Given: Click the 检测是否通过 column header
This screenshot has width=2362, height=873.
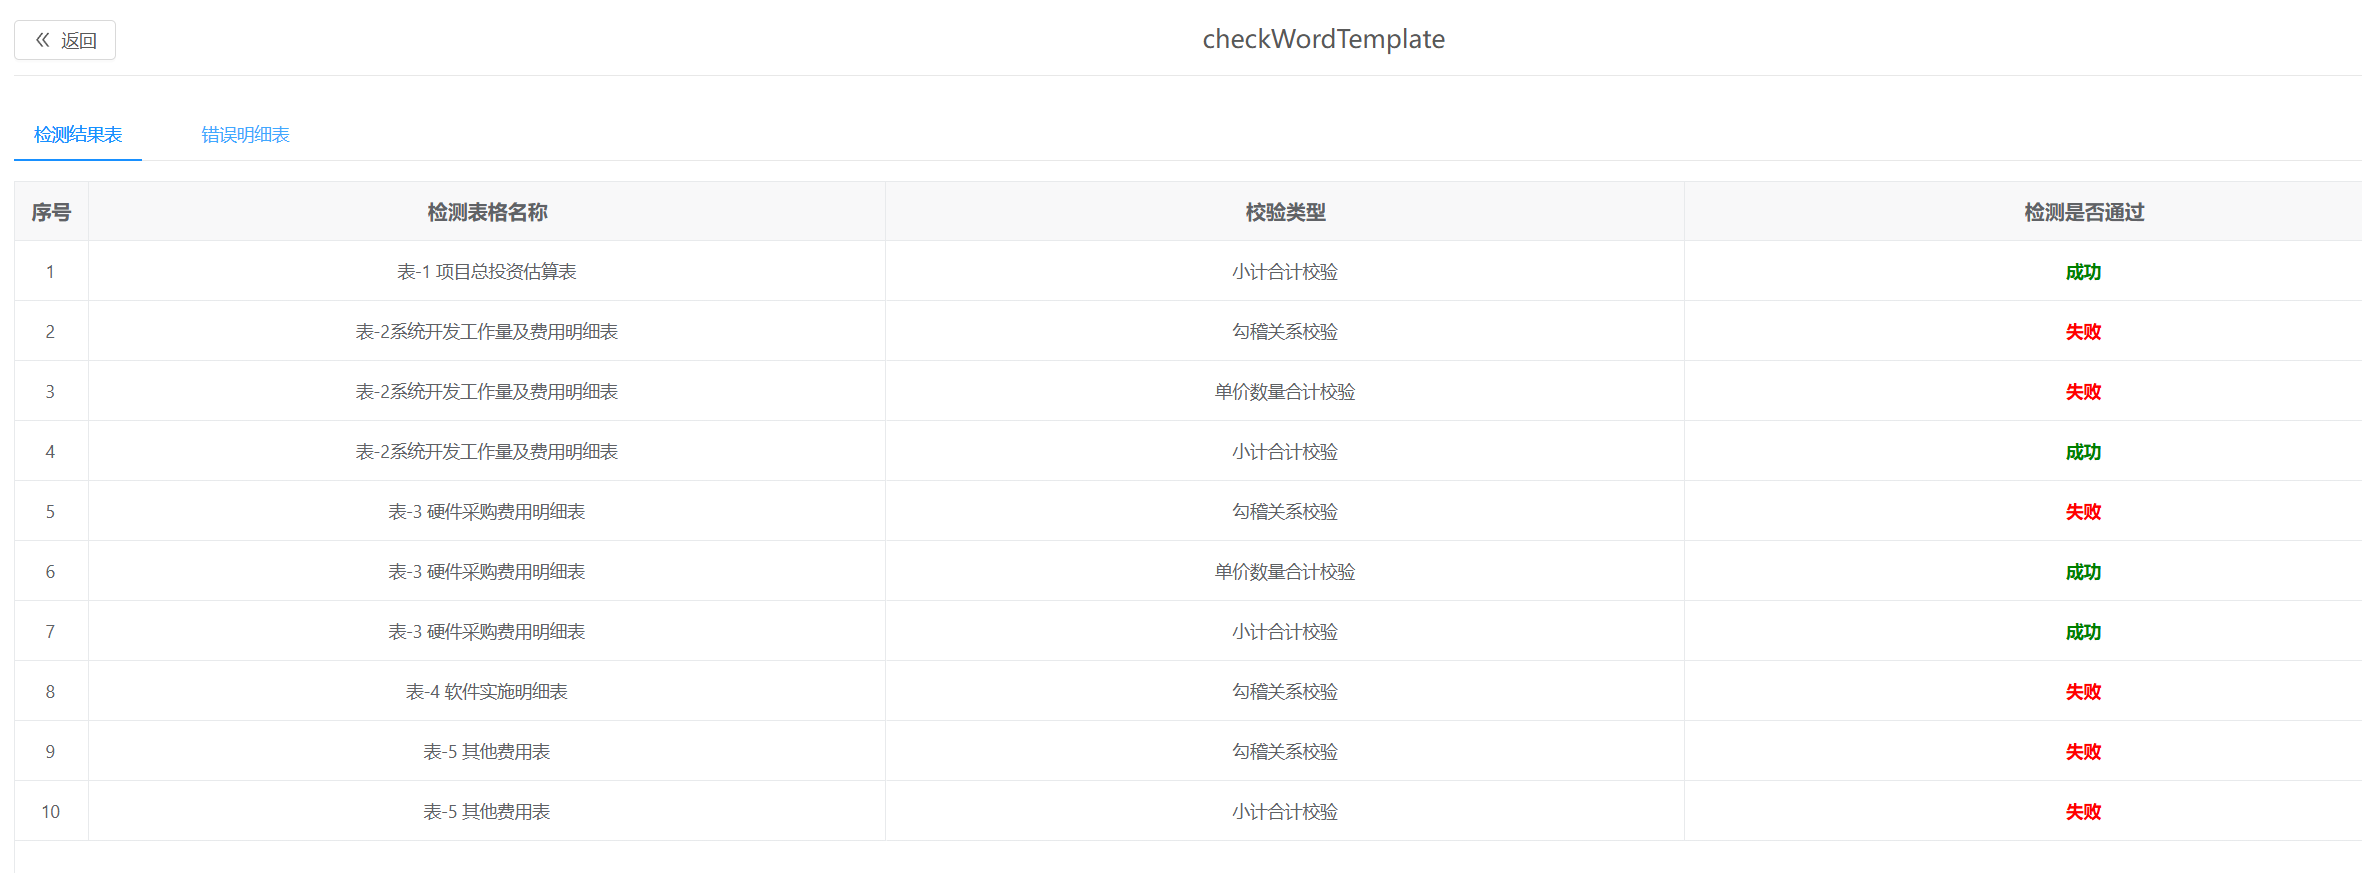Looking at the screenshot, I should 2084,212.
